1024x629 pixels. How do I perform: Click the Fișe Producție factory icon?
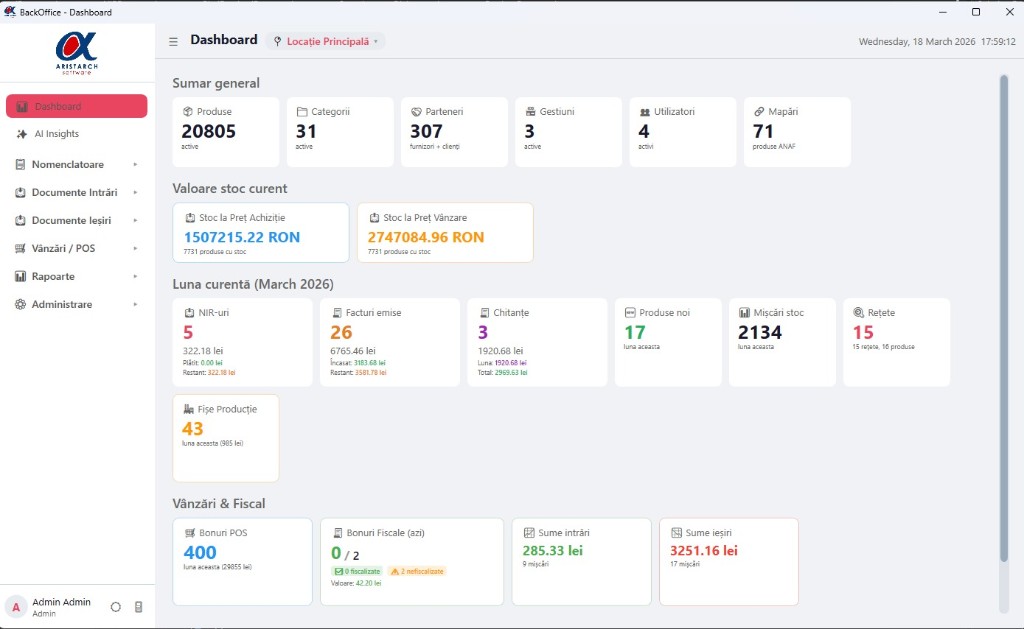click(x=189, y=409)
